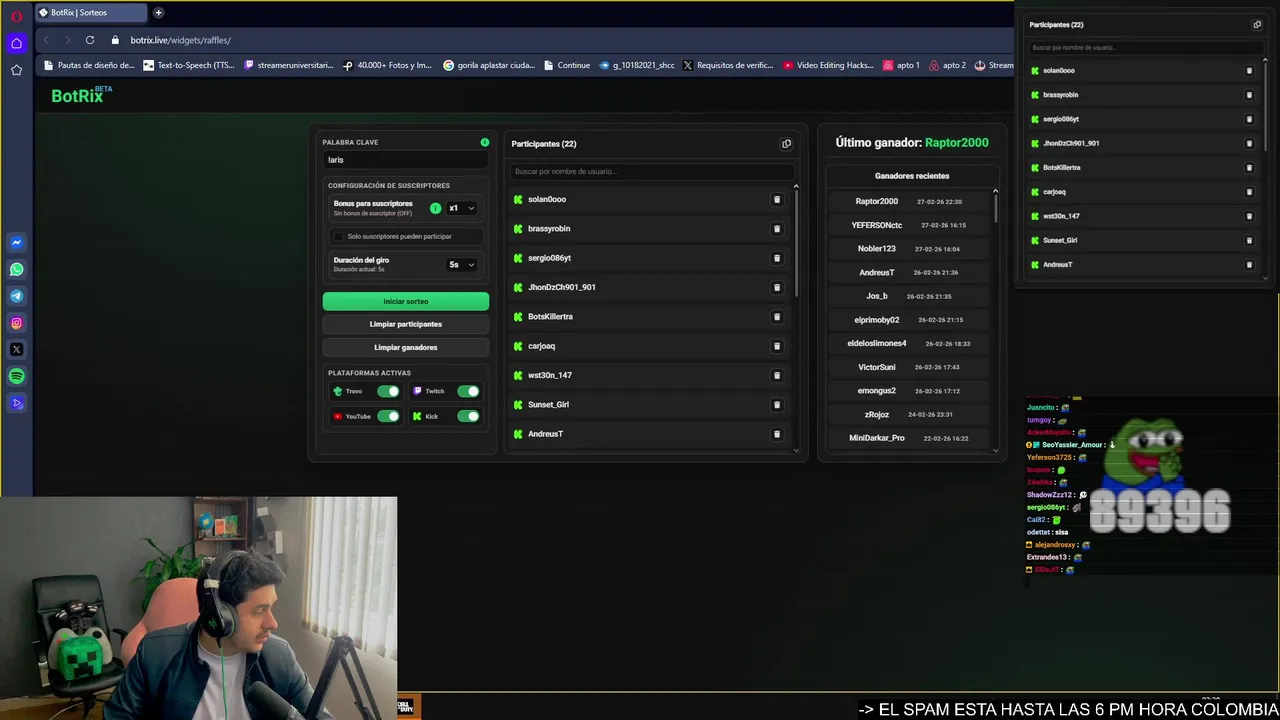The height and width of the screenshot is (720, 1280).
Task: Click the Palabra Clave keyword field
Action: pyautogui.click(x=406, y=160)
